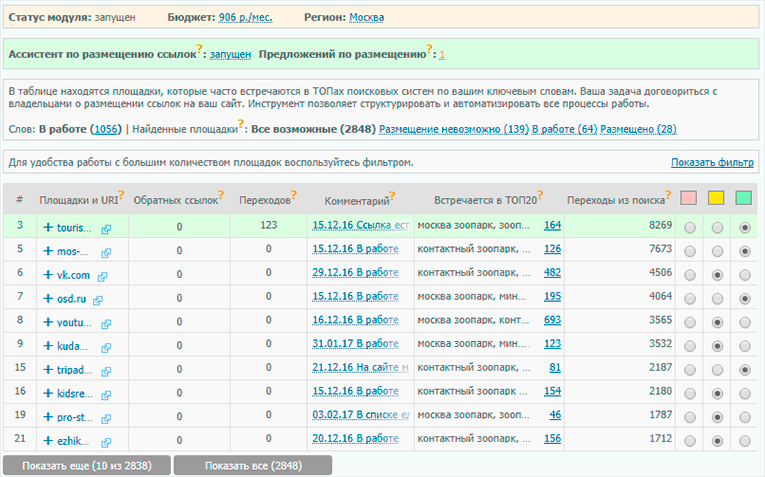Expand the mos-... row with plus sign
Screen dimensions: 765x477
[48, 251]
